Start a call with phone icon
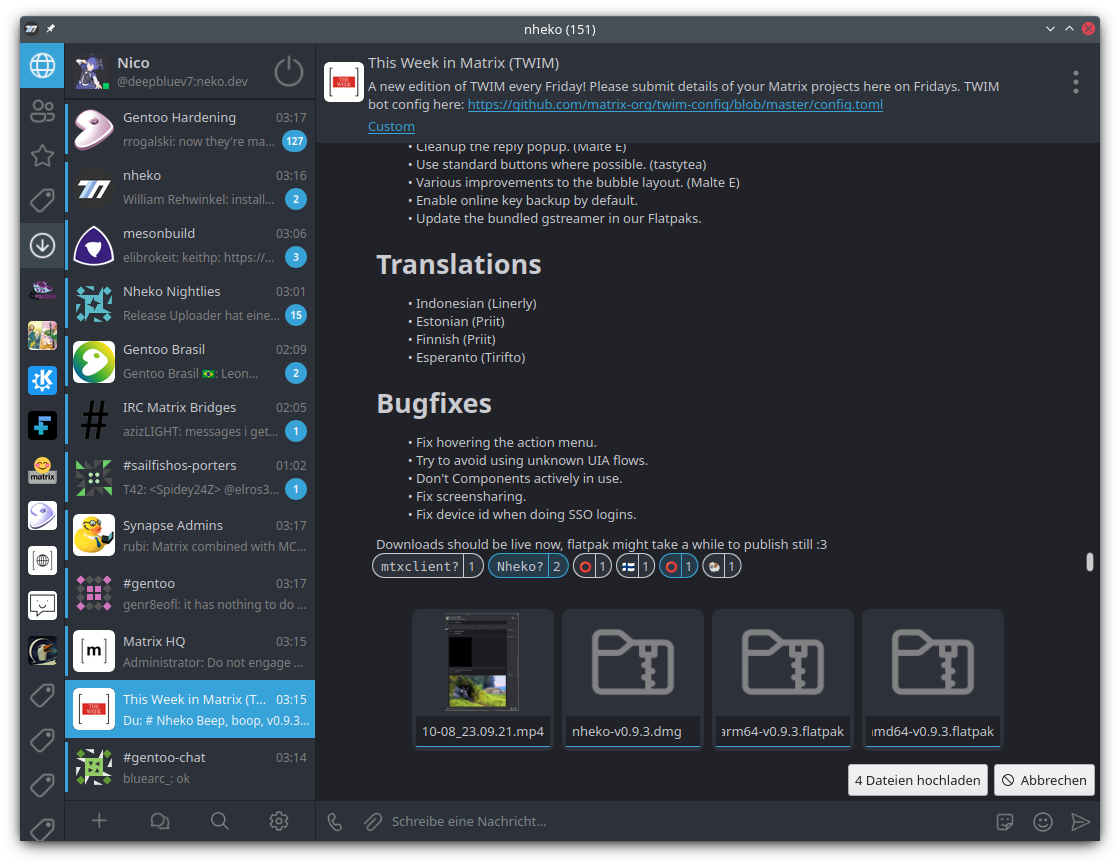This screenshot has width=1120, height=865. [x=335, y=821]
